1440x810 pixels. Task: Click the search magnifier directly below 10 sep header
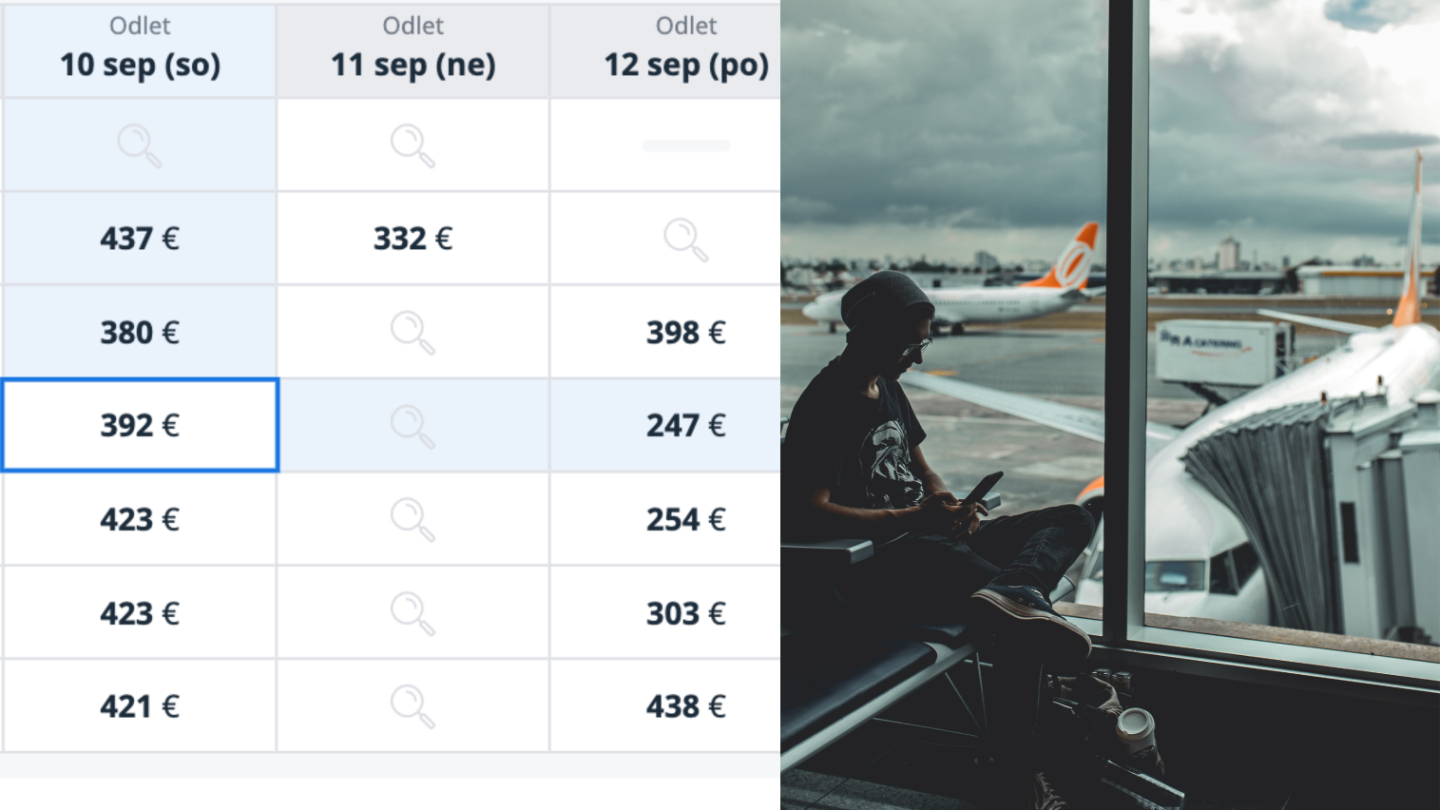point(139,145)
